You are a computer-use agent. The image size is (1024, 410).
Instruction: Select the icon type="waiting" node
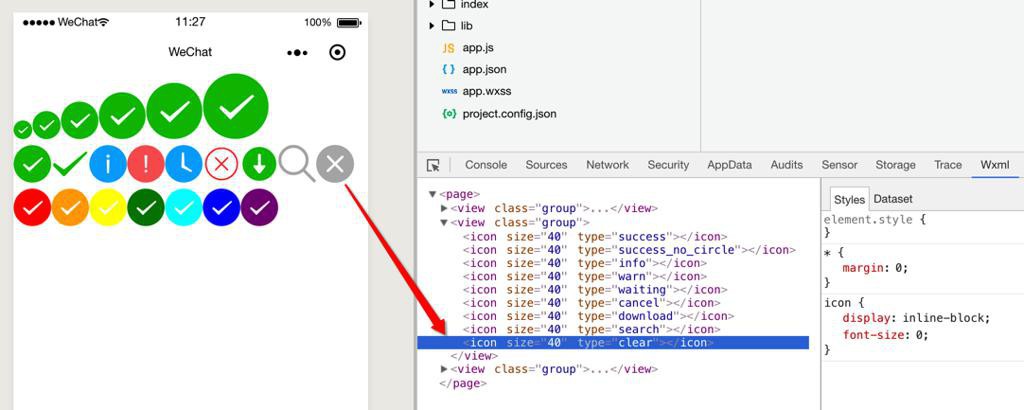[x=595, y=289]
